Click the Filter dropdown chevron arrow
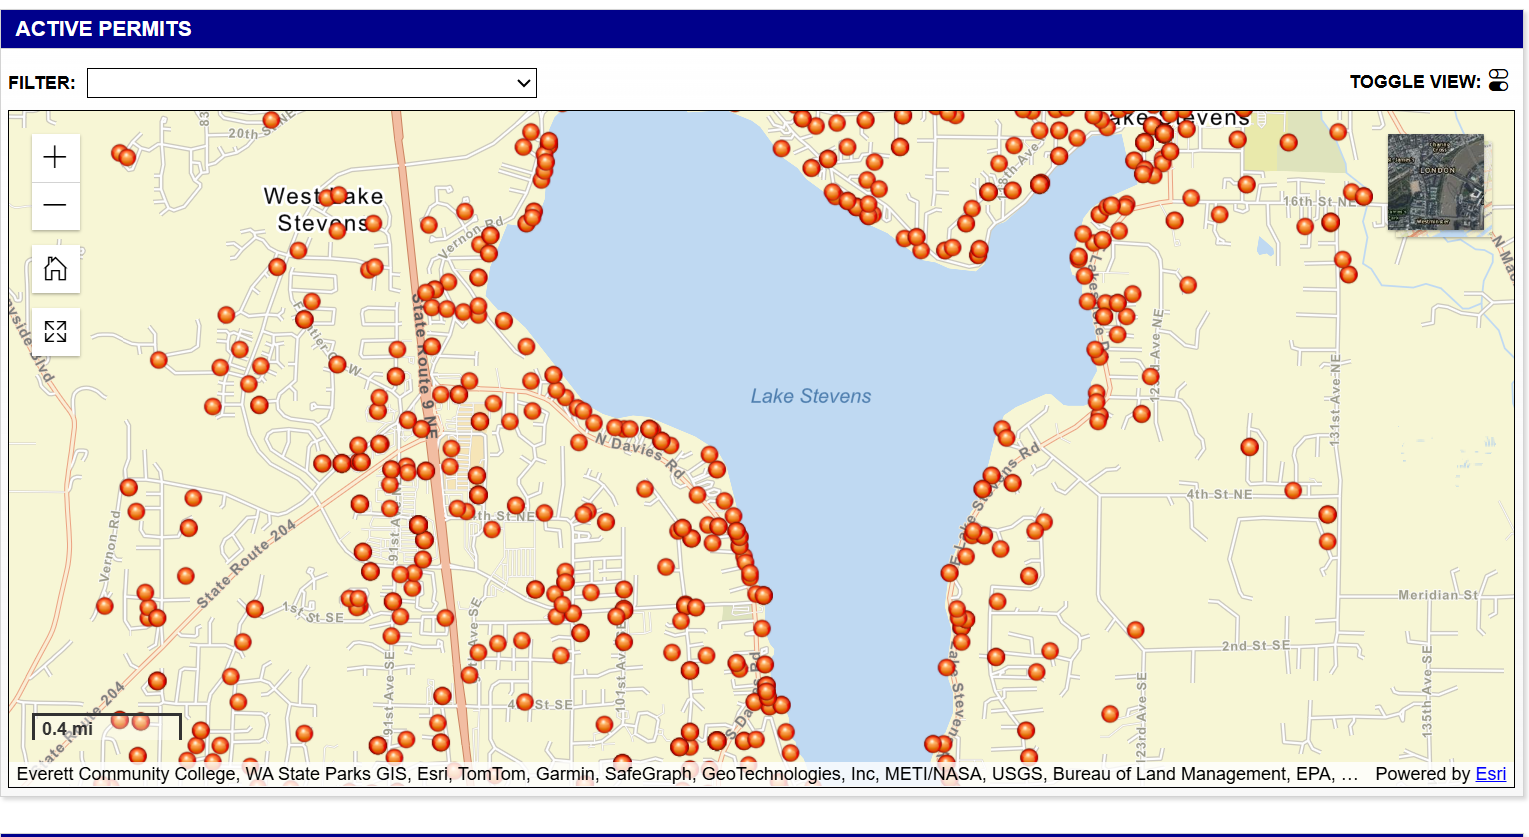 [x=523, y=83]
